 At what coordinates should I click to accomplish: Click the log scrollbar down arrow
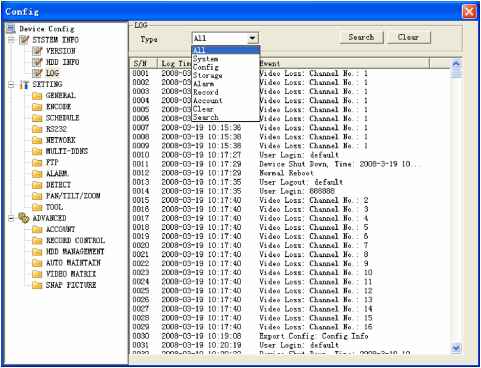pos(456,348)
